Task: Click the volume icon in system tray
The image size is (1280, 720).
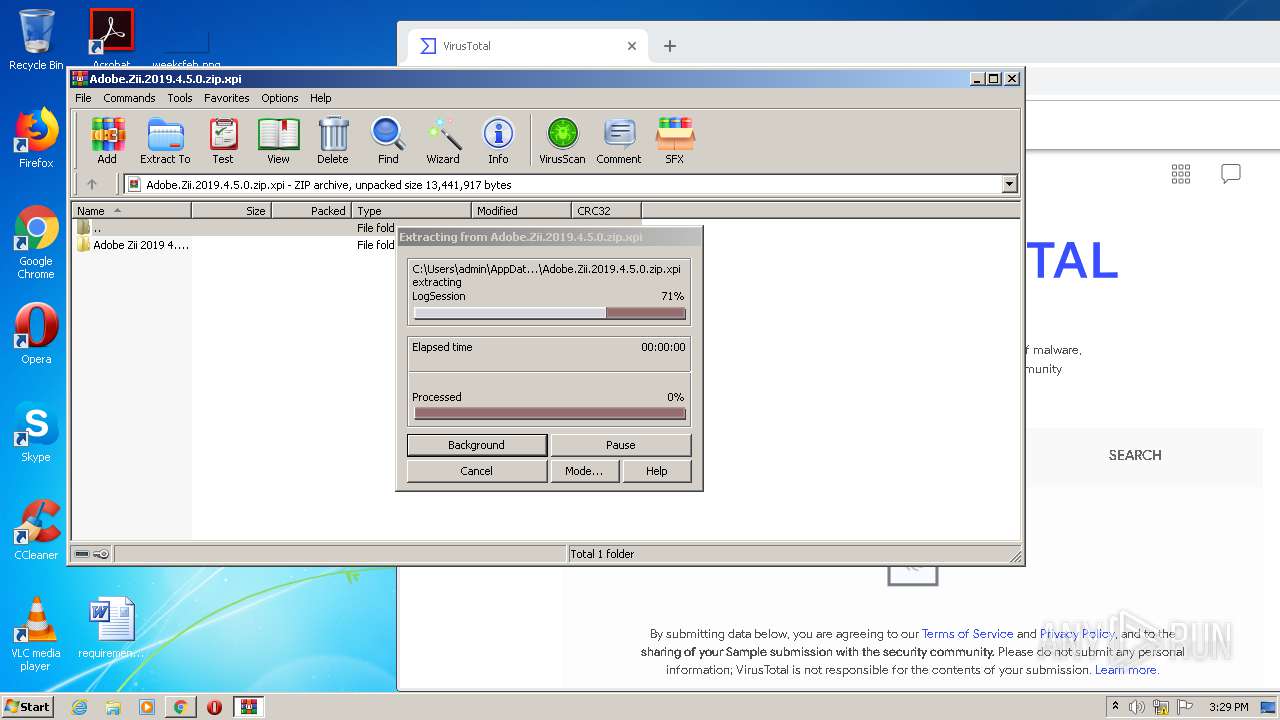Action: pyautogui.click(x=1137, y=707)
